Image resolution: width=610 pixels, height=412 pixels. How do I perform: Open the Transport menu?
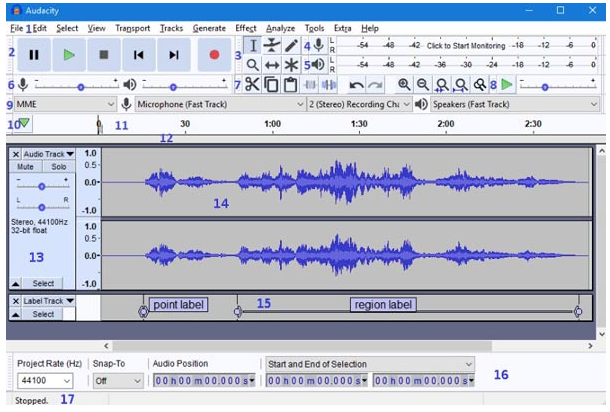132,28
